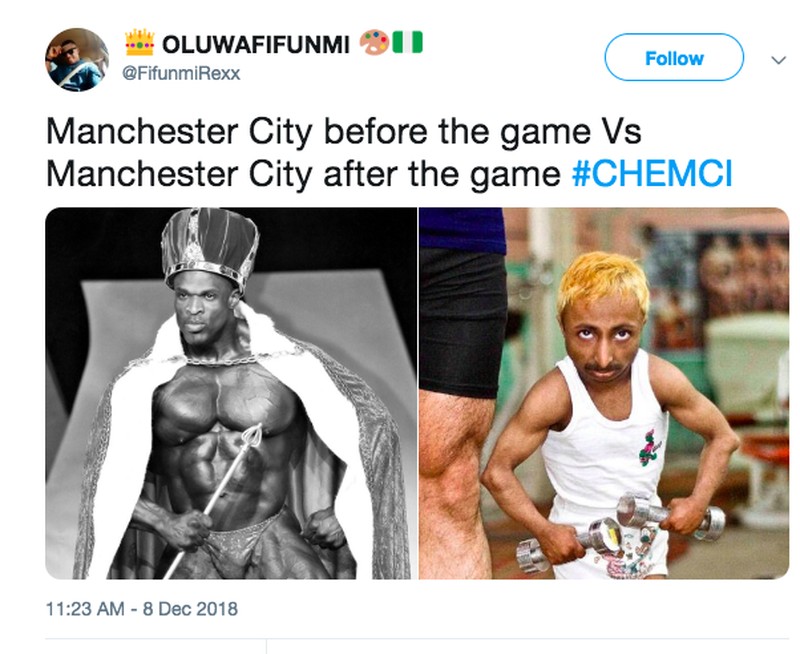
Task: Click the 11:23 AM tweet timestamp
Action: coord(85,609)
